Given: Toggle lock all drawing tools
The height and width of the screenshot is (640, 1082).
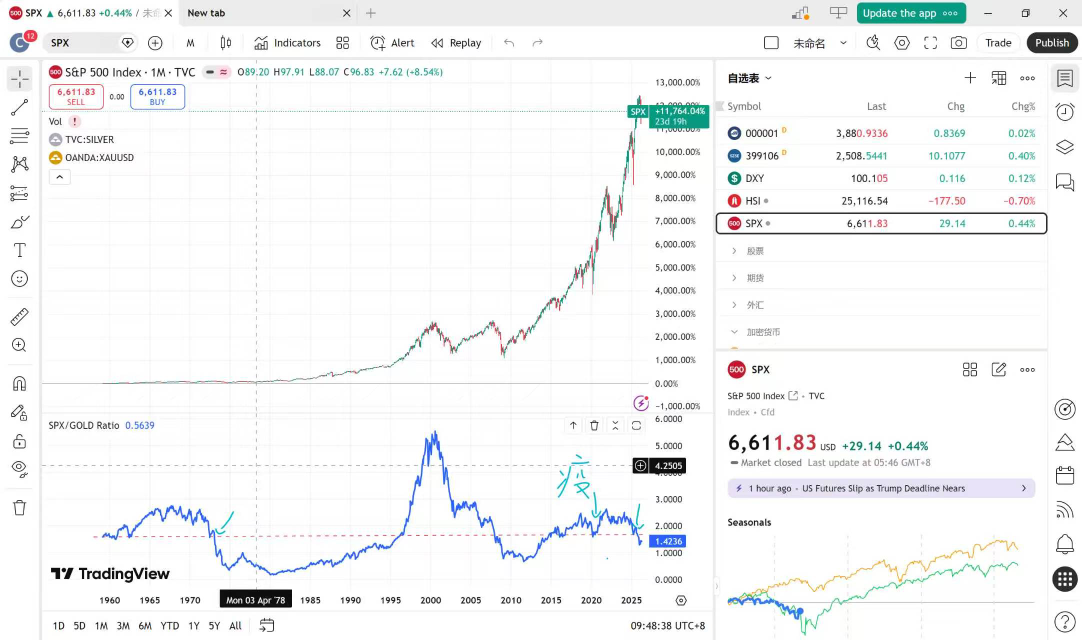Looking at the screenshot, I should pos(19,441).
